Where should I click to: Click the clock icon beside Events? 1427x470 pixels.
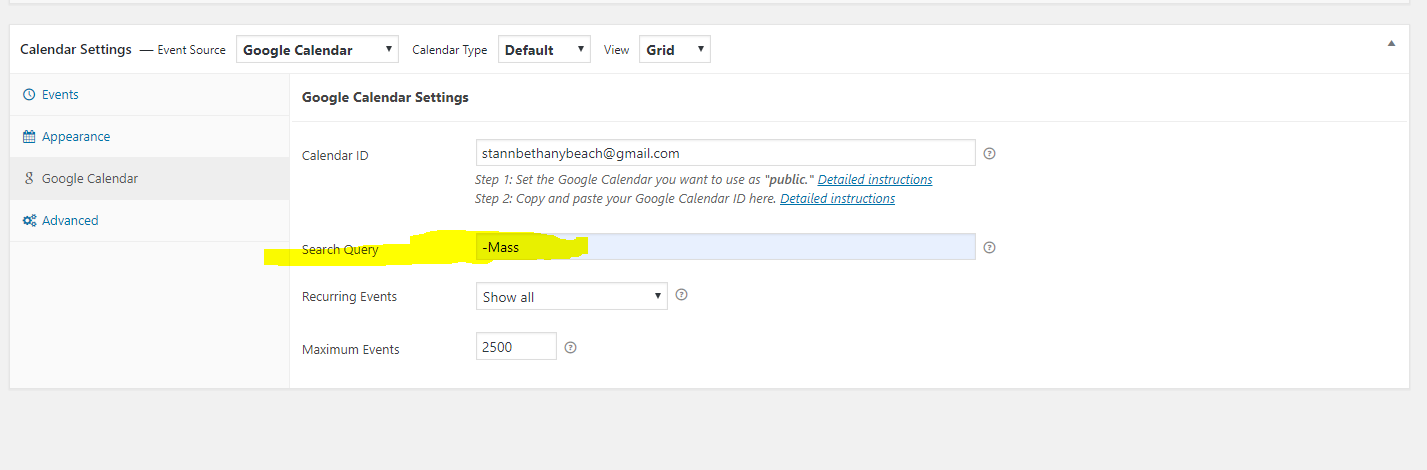(x=29, y=95)
